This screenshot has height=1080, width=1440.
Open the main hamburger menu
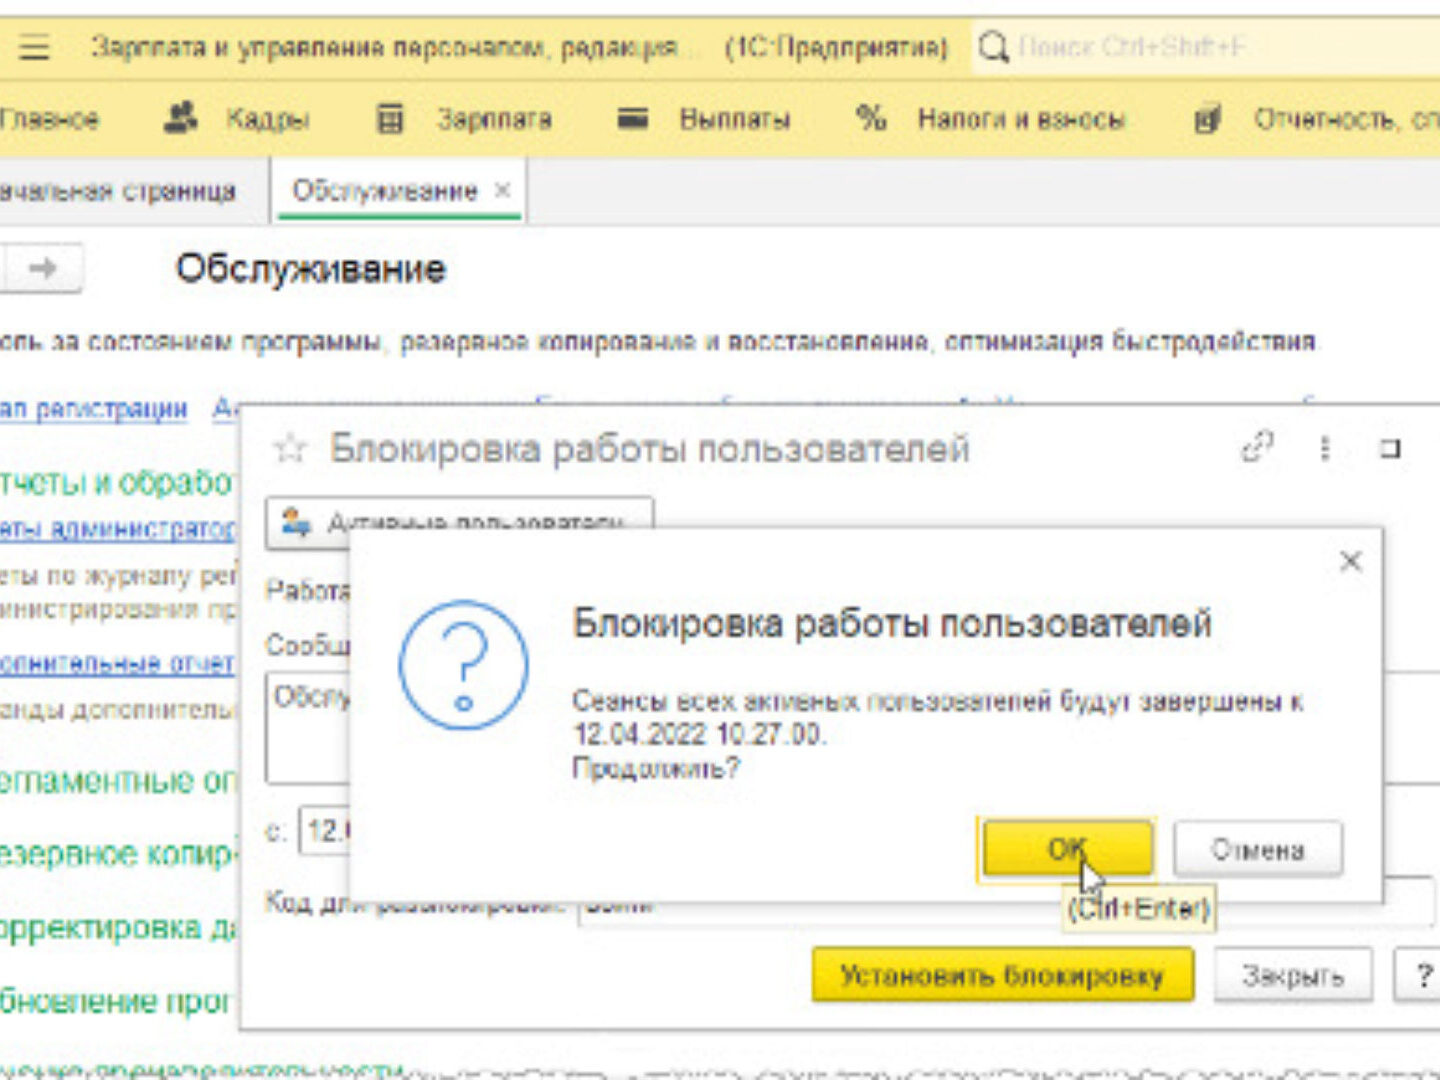click(34, 47)
